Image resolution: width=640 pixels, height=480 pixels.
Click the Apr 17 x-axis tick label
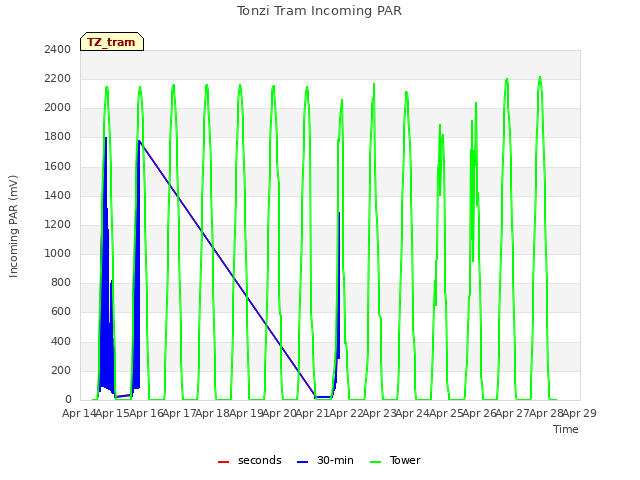(x=180, y=413)
